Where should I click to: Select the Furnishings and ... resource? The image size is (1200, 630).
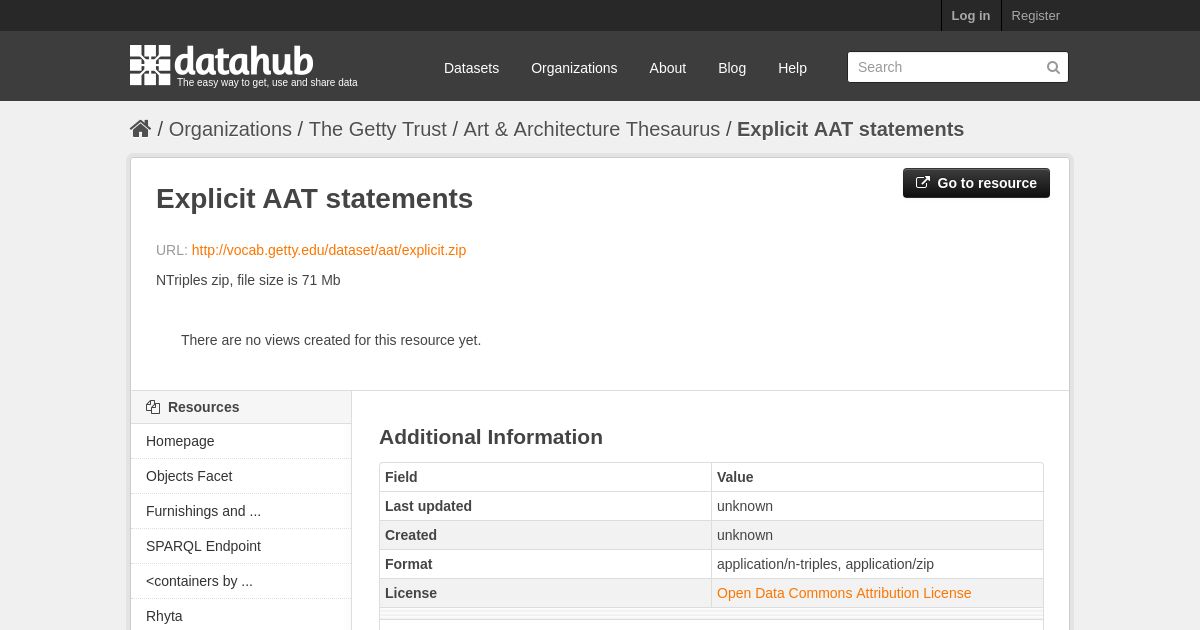pos(241,511)
